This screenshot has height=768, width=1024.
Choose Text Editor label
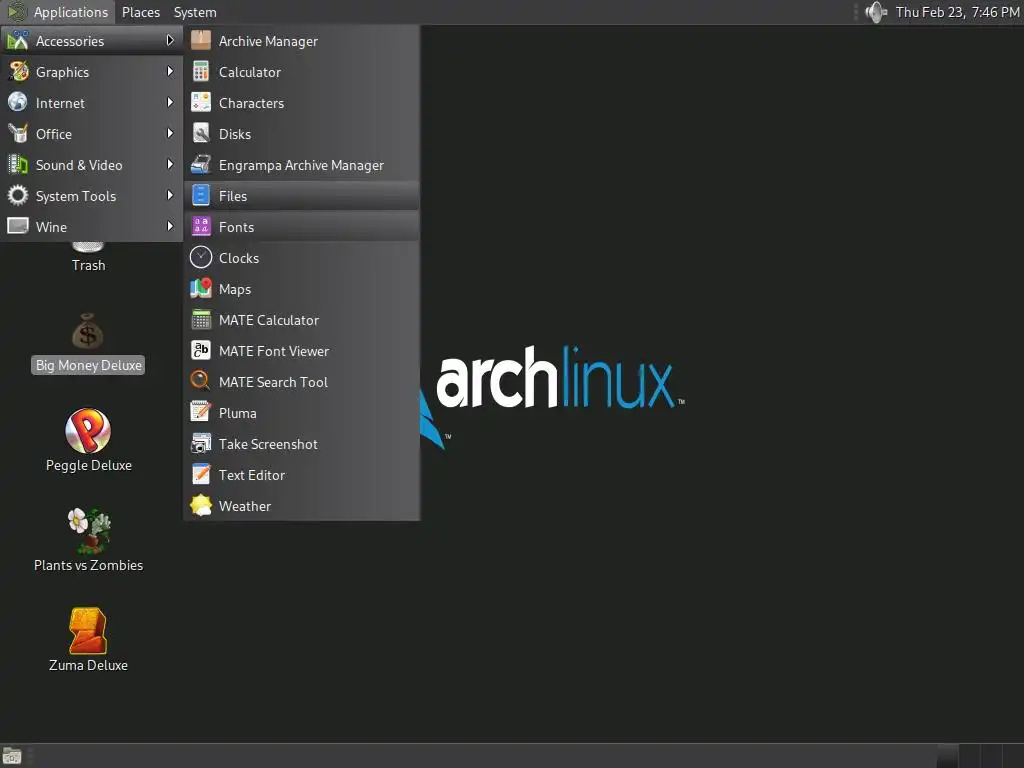[x=251, y=475]
